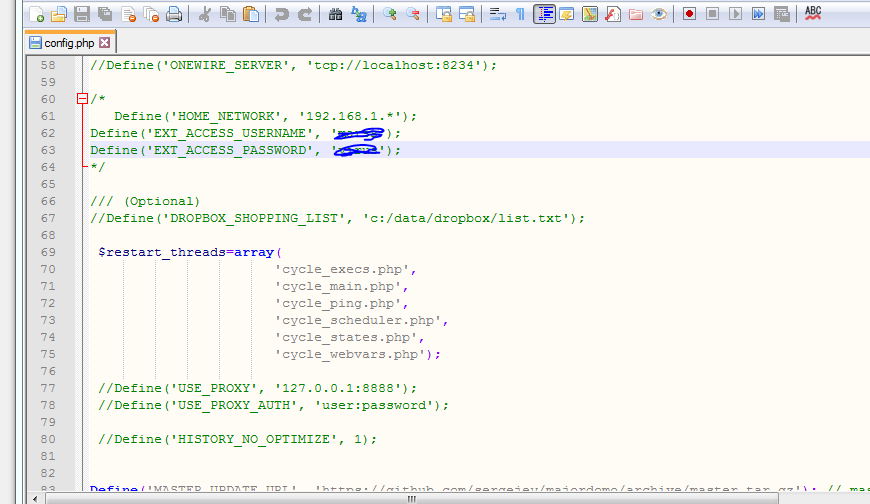Collapse the comment block at line 60
The width and height of the screenshot is (870, 504).
coord(82,99)
